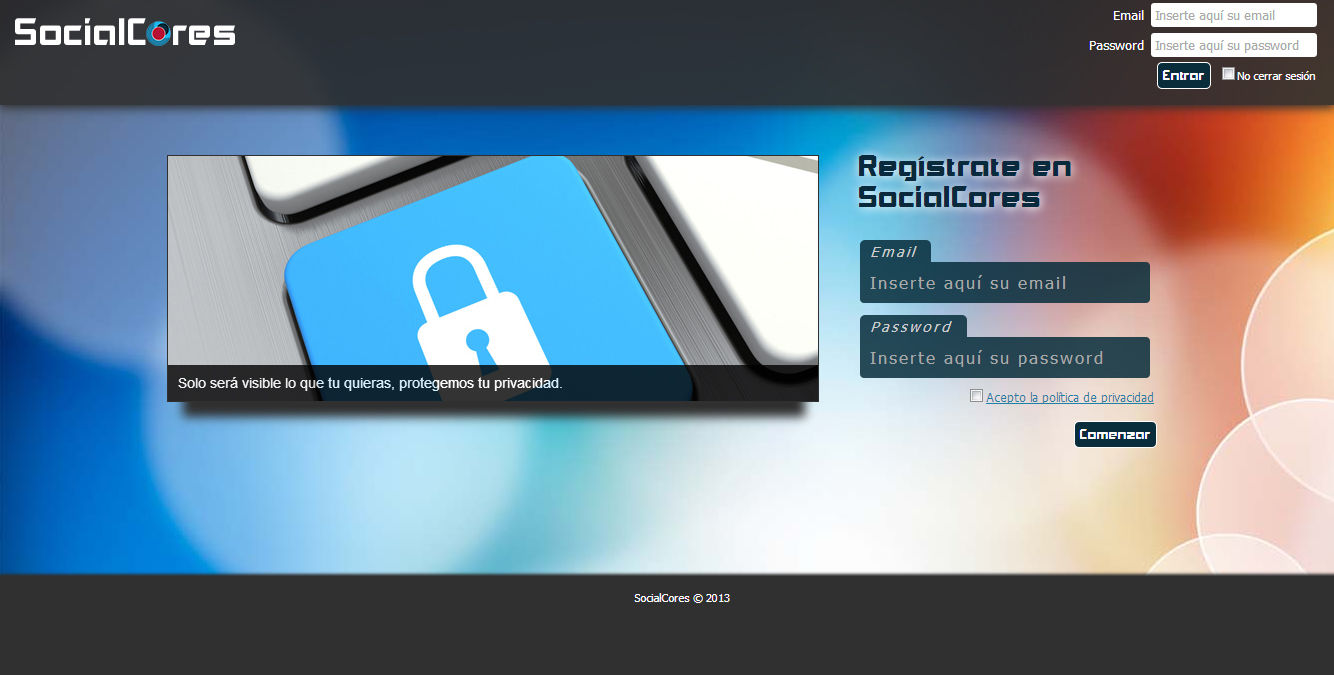Open the 'Acepto la política de privacidad' link
The height and width of the screenshot is (675, 1334).
click(x=1070, y=398)
